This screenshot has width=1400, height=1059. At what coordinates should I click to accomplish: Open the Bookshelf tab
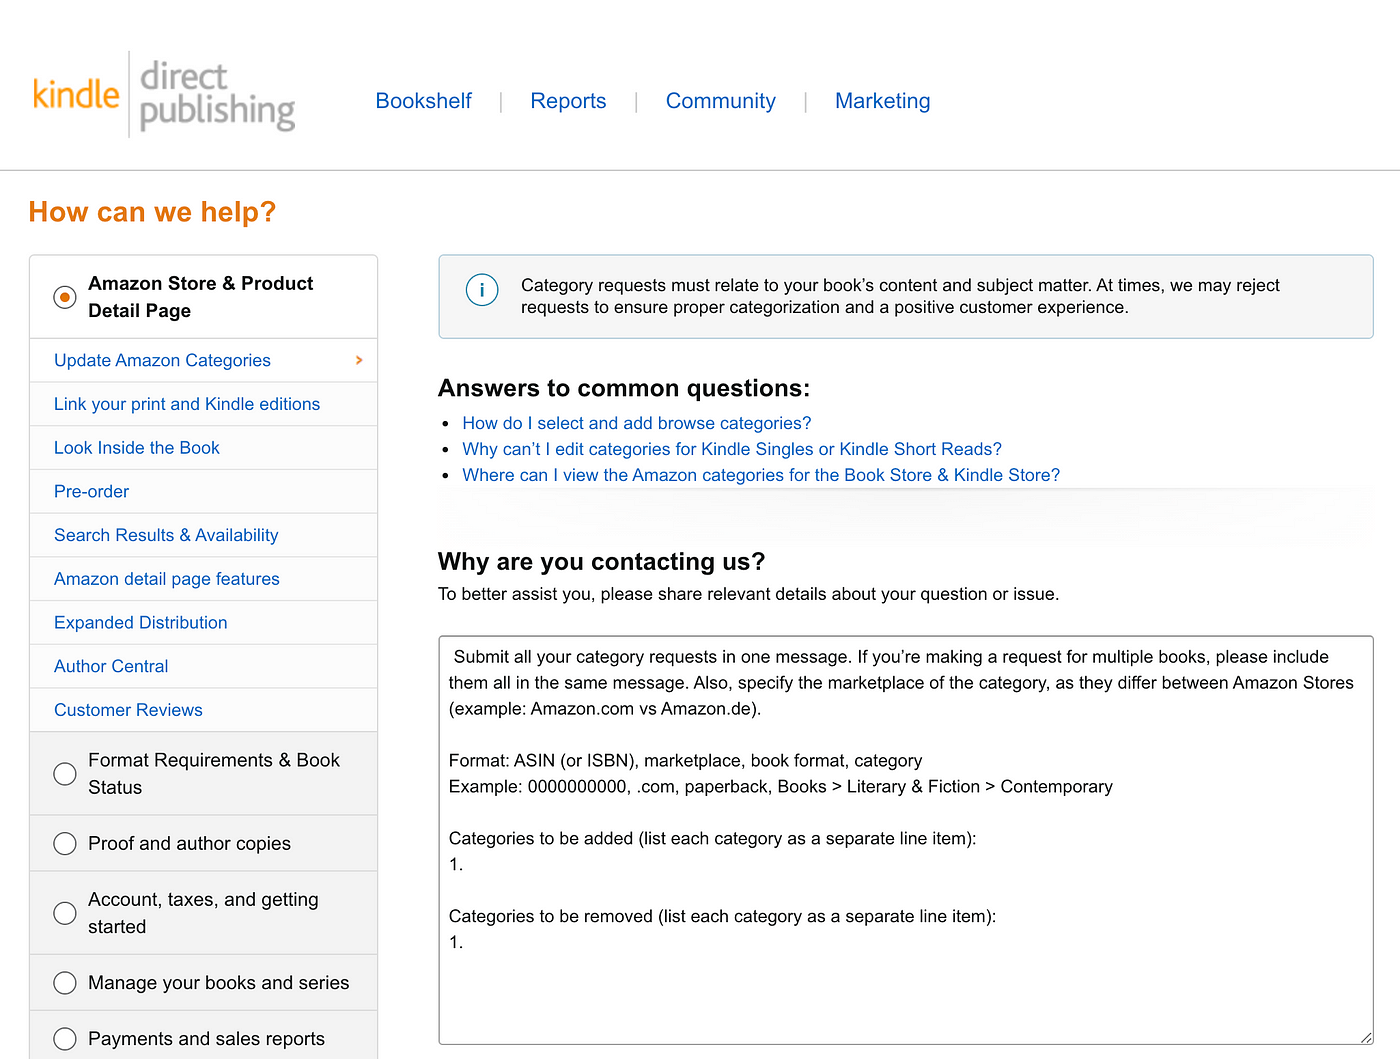tap(423, 101)
